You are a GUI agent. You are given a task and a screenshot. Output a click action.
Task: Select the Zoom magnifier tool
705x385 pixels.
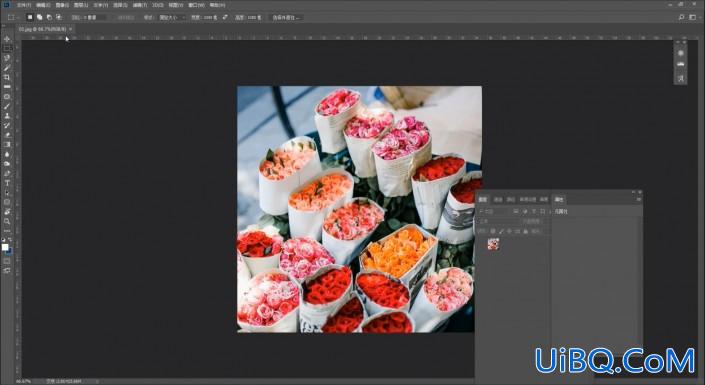[7, 221]
